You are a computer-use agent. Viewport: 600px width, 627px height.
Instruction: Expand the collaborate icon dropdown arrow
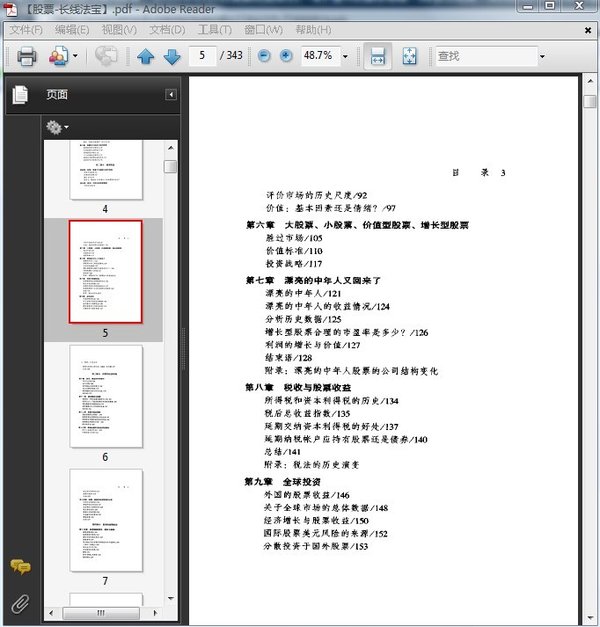[x=75, y=56]
